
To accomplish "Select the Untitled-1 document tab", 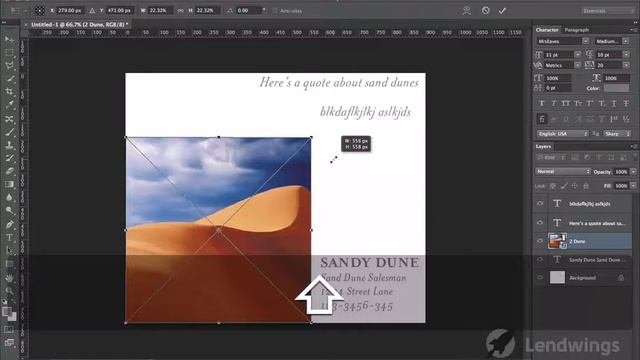I will coord(79,24).
